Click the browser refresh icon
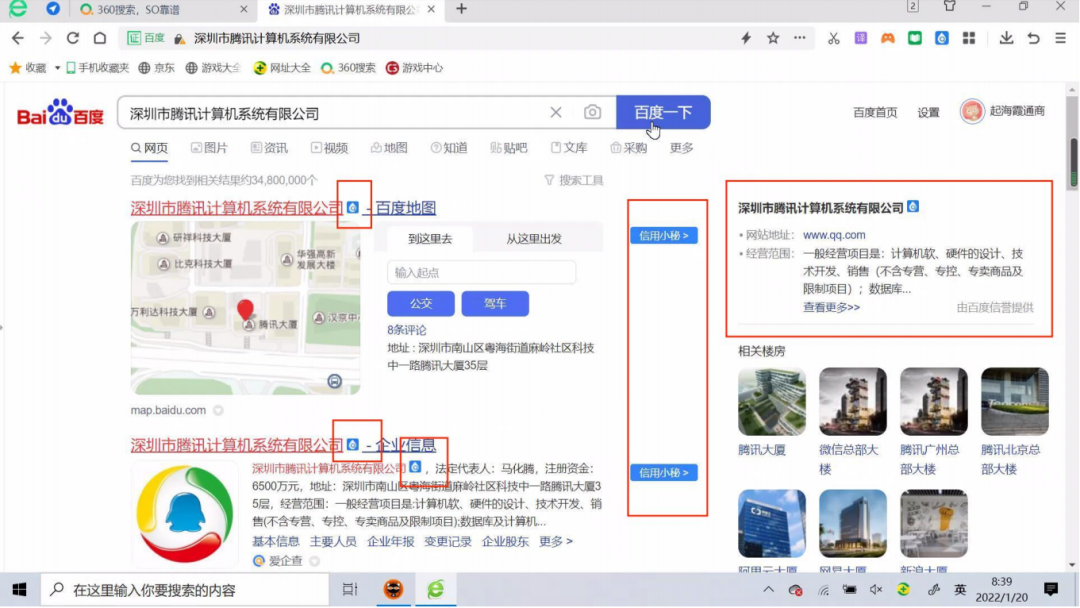 [x=73, y=38]
